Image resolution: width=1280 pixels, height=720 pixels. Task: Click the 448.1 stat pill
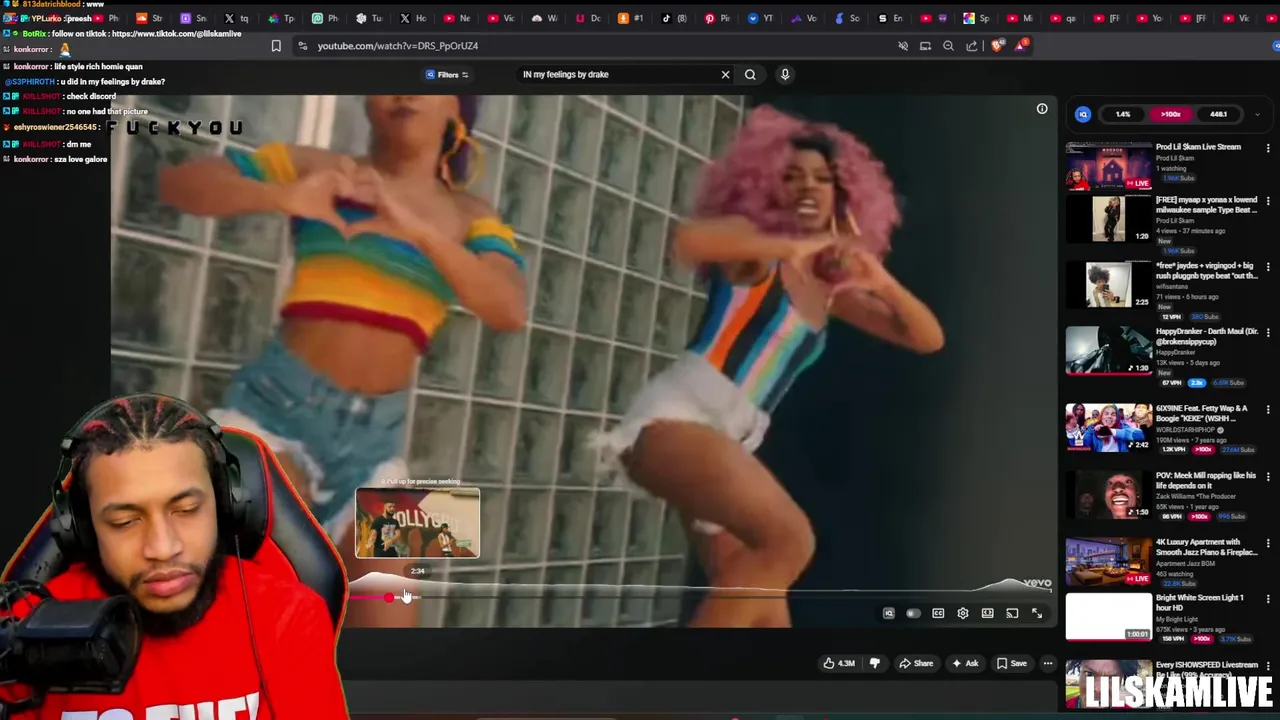coord(1218,114)
